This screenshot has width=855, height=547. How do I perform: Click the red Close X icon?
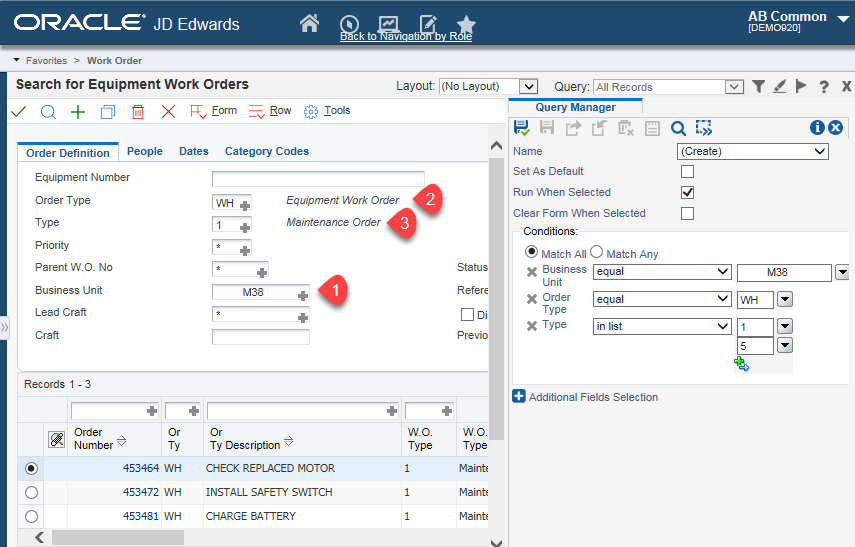[x=168, y=112]
